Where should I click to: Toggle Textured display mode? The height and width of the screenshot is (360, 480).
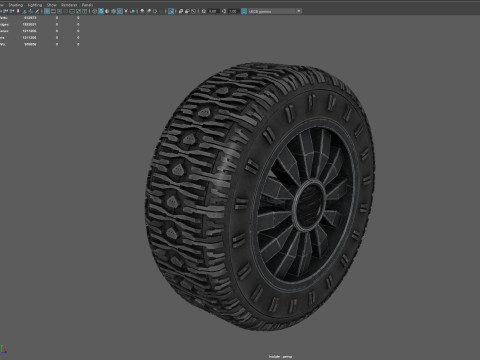[x=120, y=11]
